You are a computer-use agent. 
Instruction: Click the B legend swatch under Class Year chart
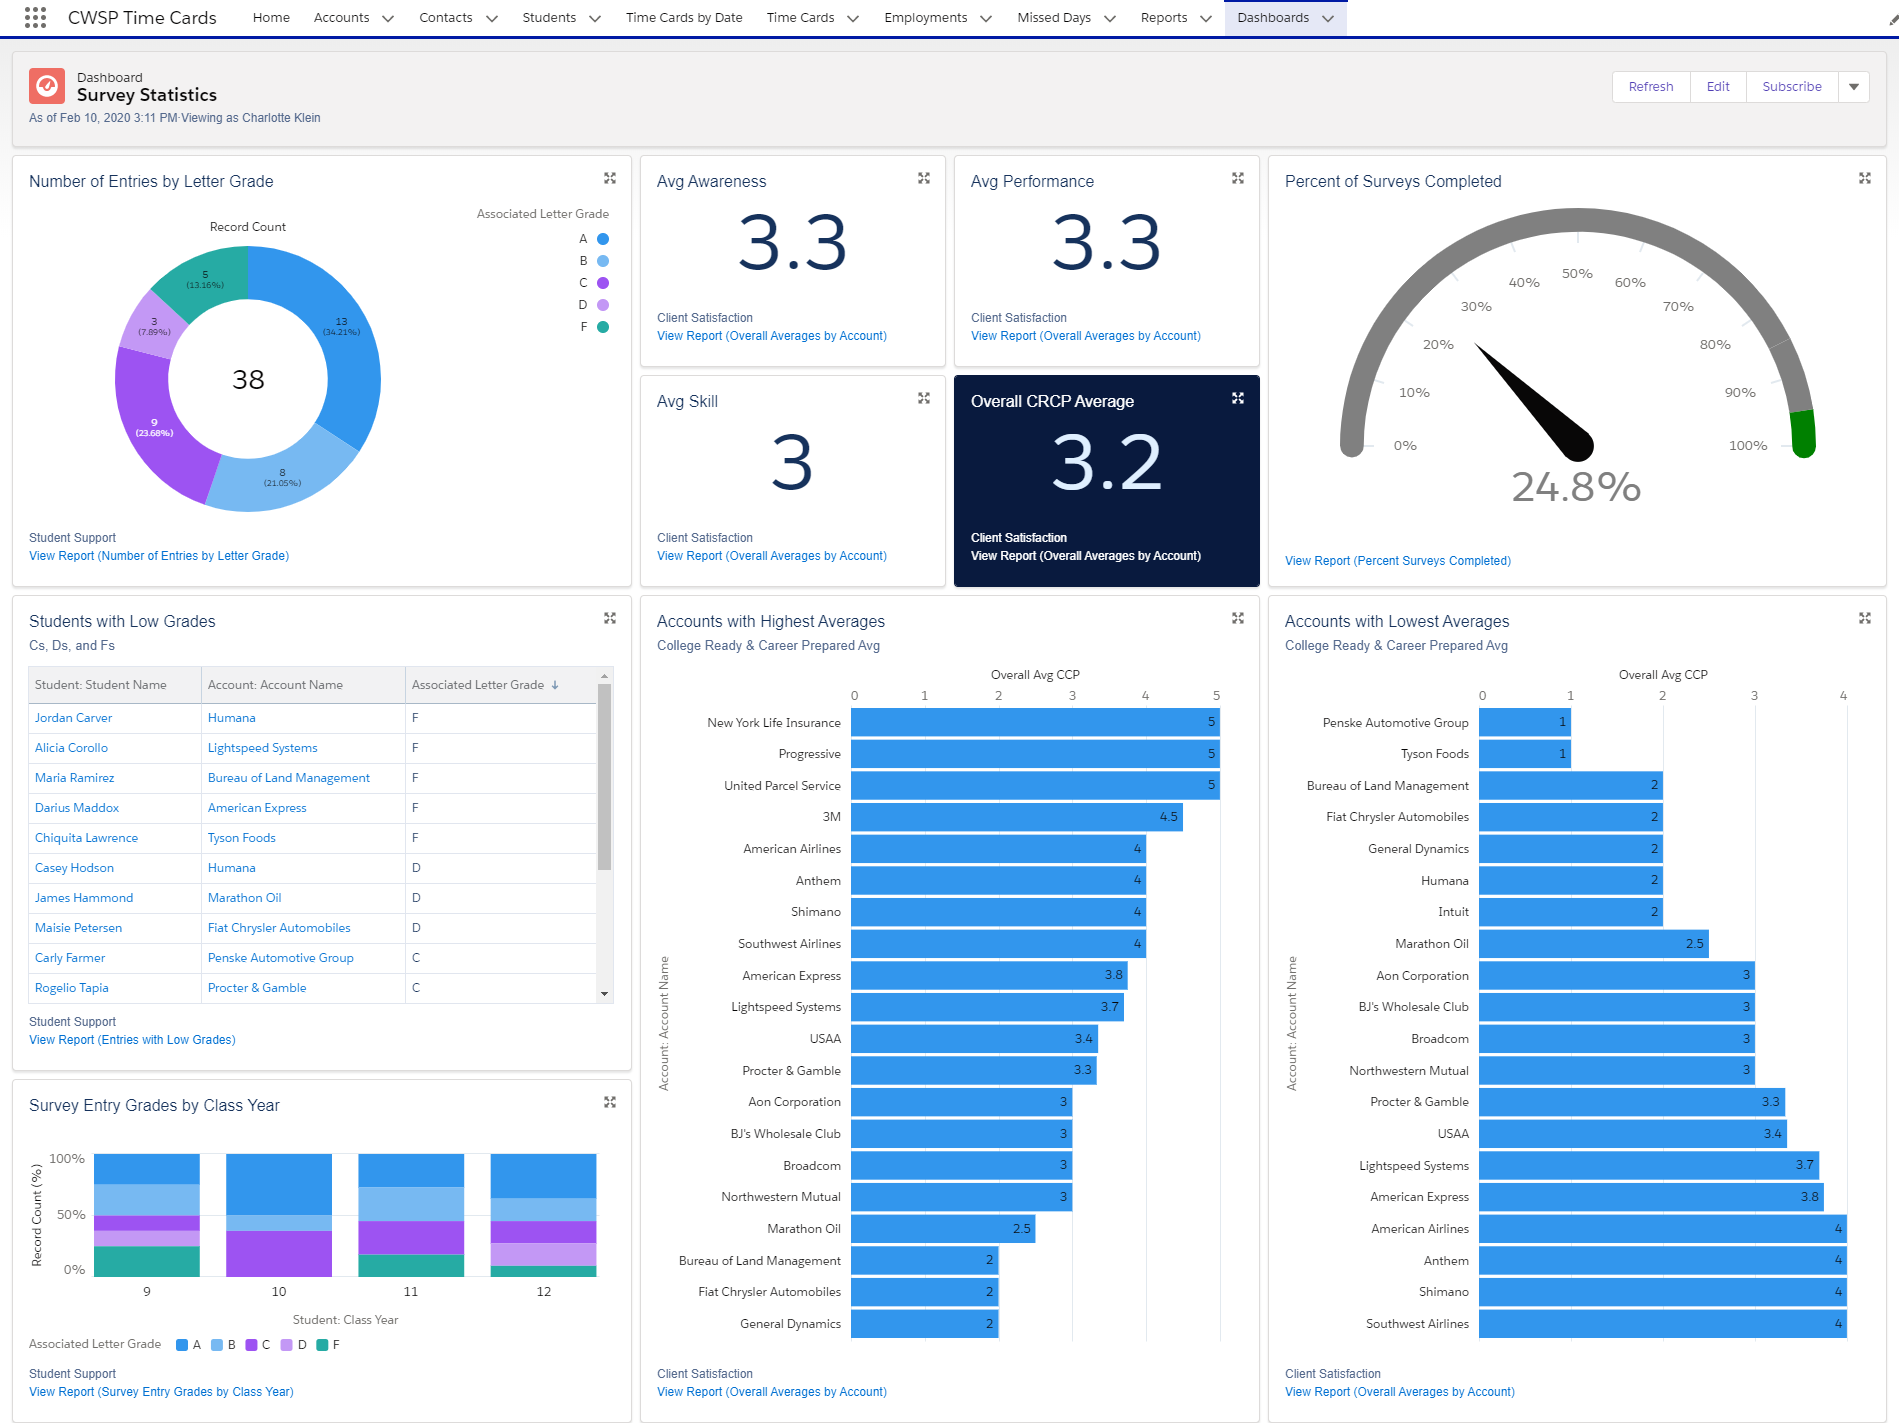(x=217, y=1345)
